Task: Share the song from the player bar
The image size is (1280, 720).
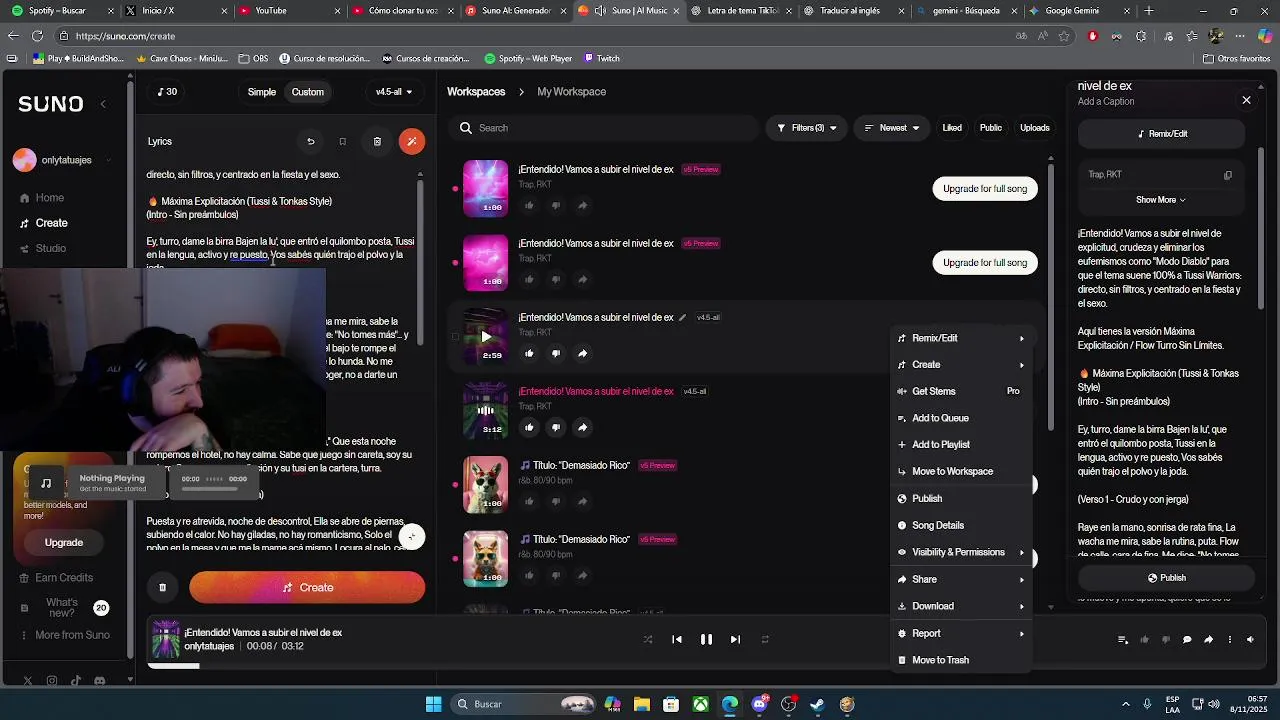Action: (x=1208, y=640)
